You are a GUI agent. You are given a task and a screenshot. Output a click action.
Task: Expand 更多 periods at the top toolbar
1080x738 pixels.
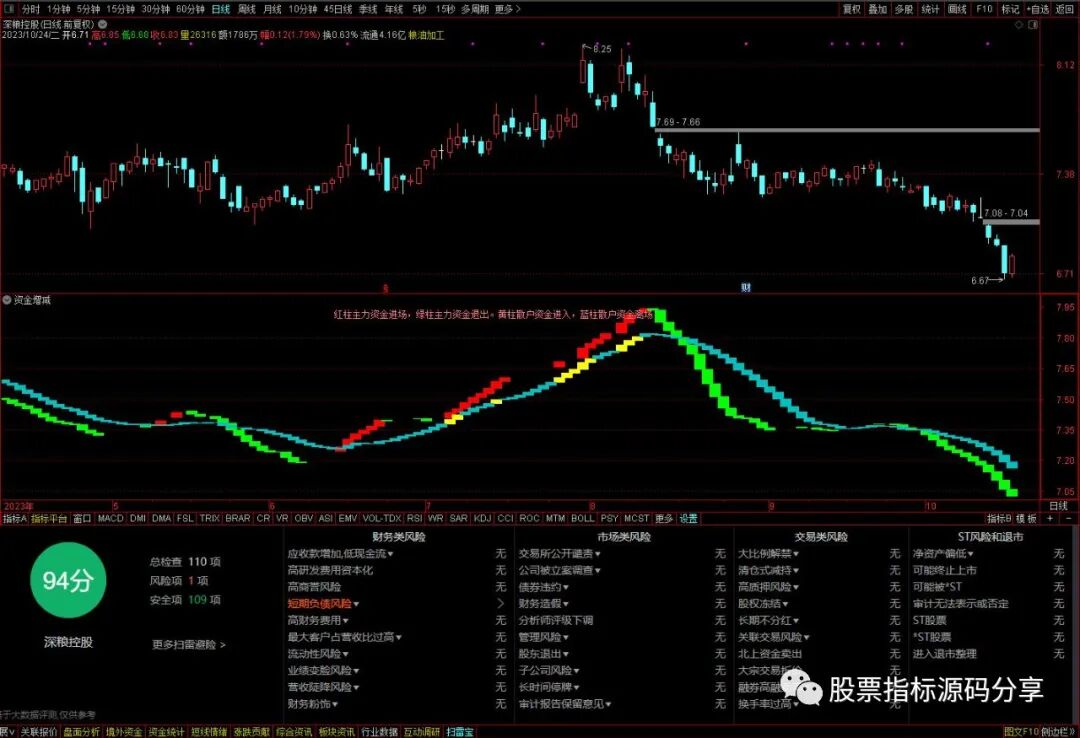[508, 9]
